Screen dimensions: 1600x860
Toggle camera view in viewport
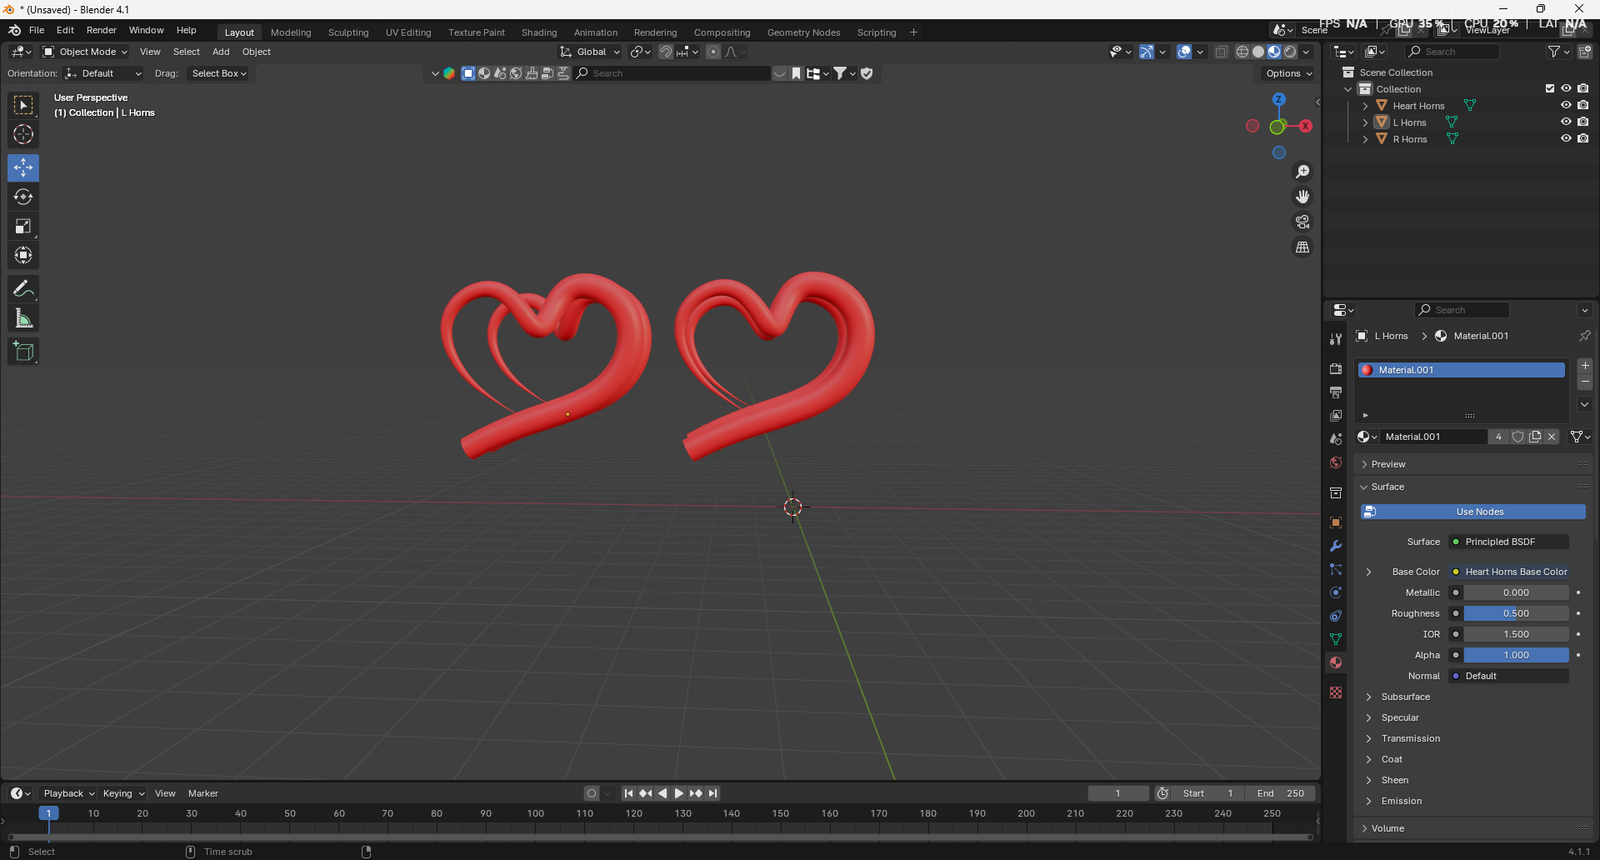pos(1302,222)
